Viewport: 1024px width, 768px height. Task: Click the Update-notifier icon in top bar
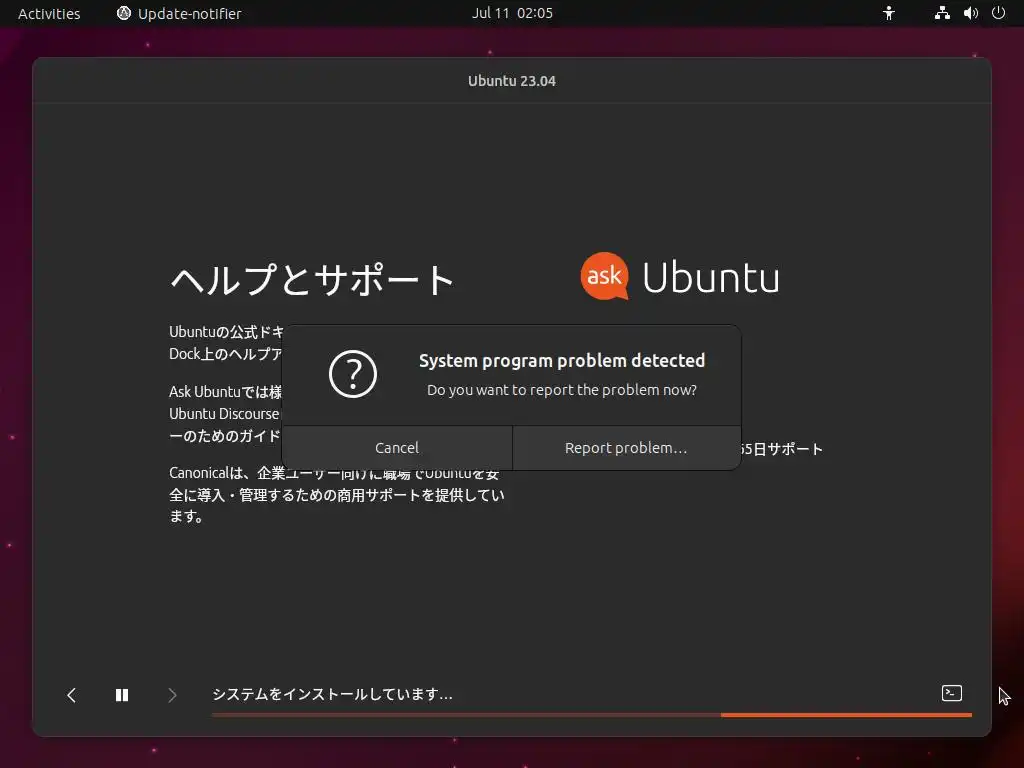click(123, 13)
